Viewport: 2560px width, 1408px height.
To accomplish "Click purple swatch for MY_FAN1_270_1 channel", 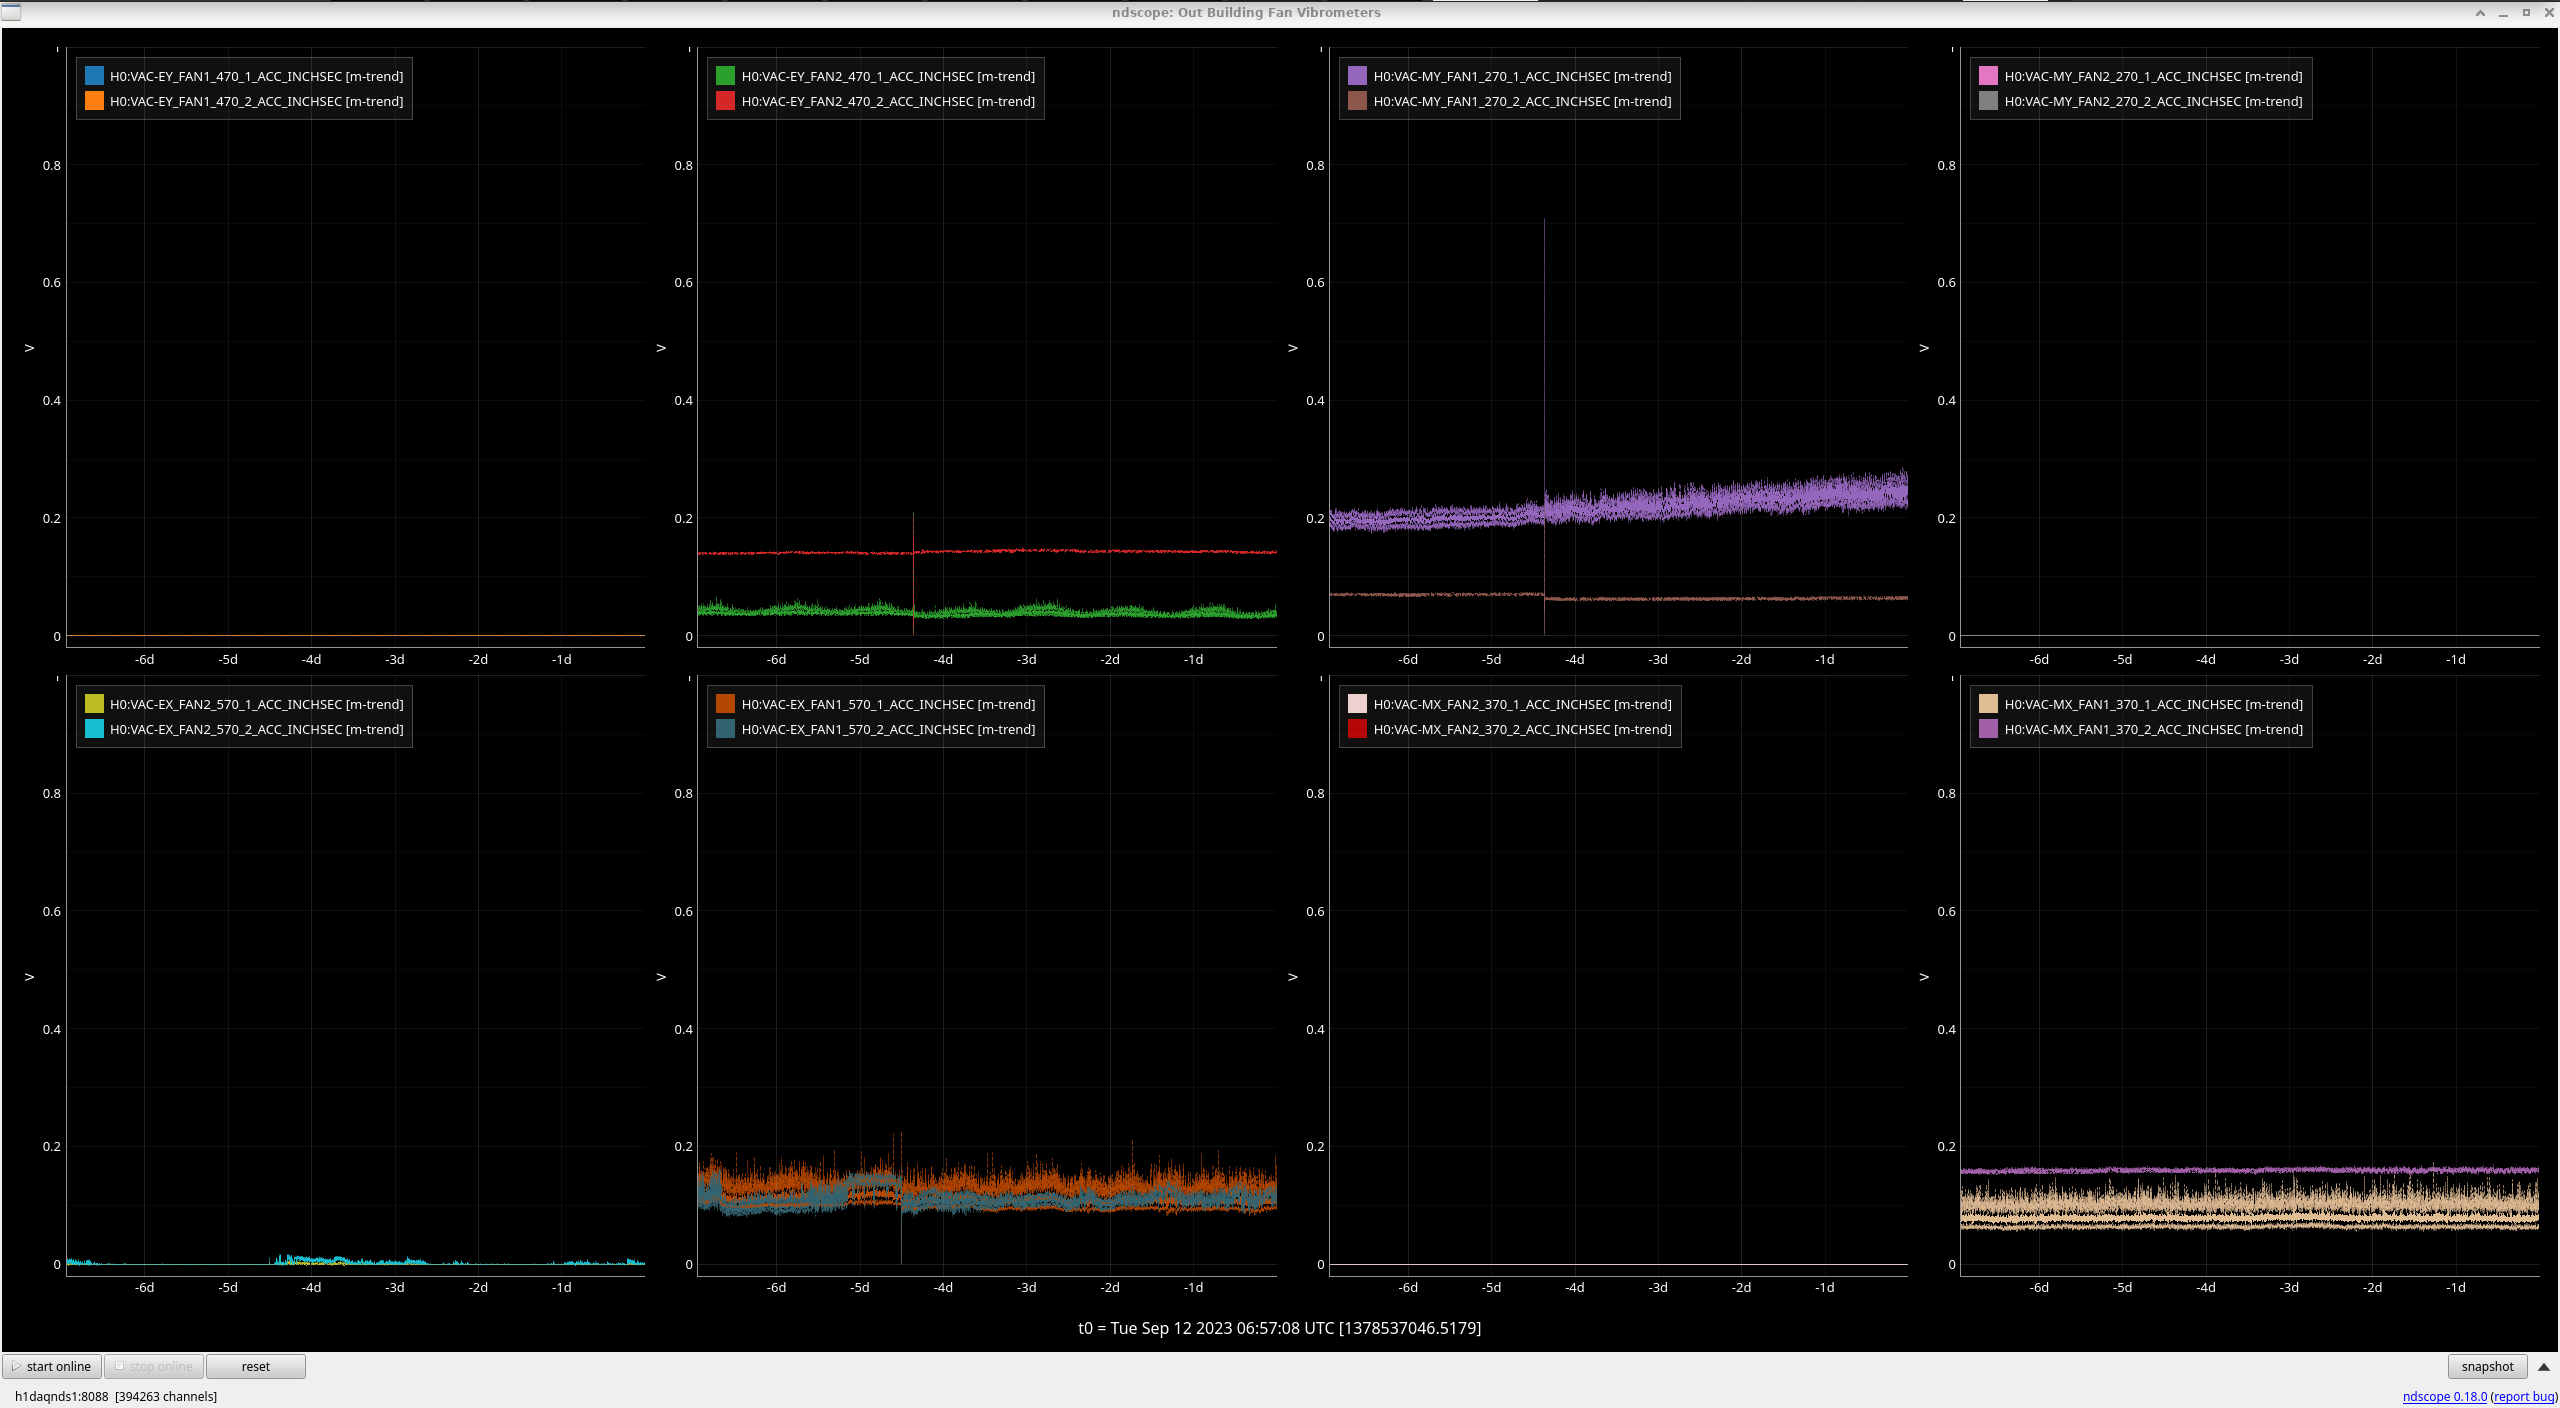I will [x=1358, y=76].
